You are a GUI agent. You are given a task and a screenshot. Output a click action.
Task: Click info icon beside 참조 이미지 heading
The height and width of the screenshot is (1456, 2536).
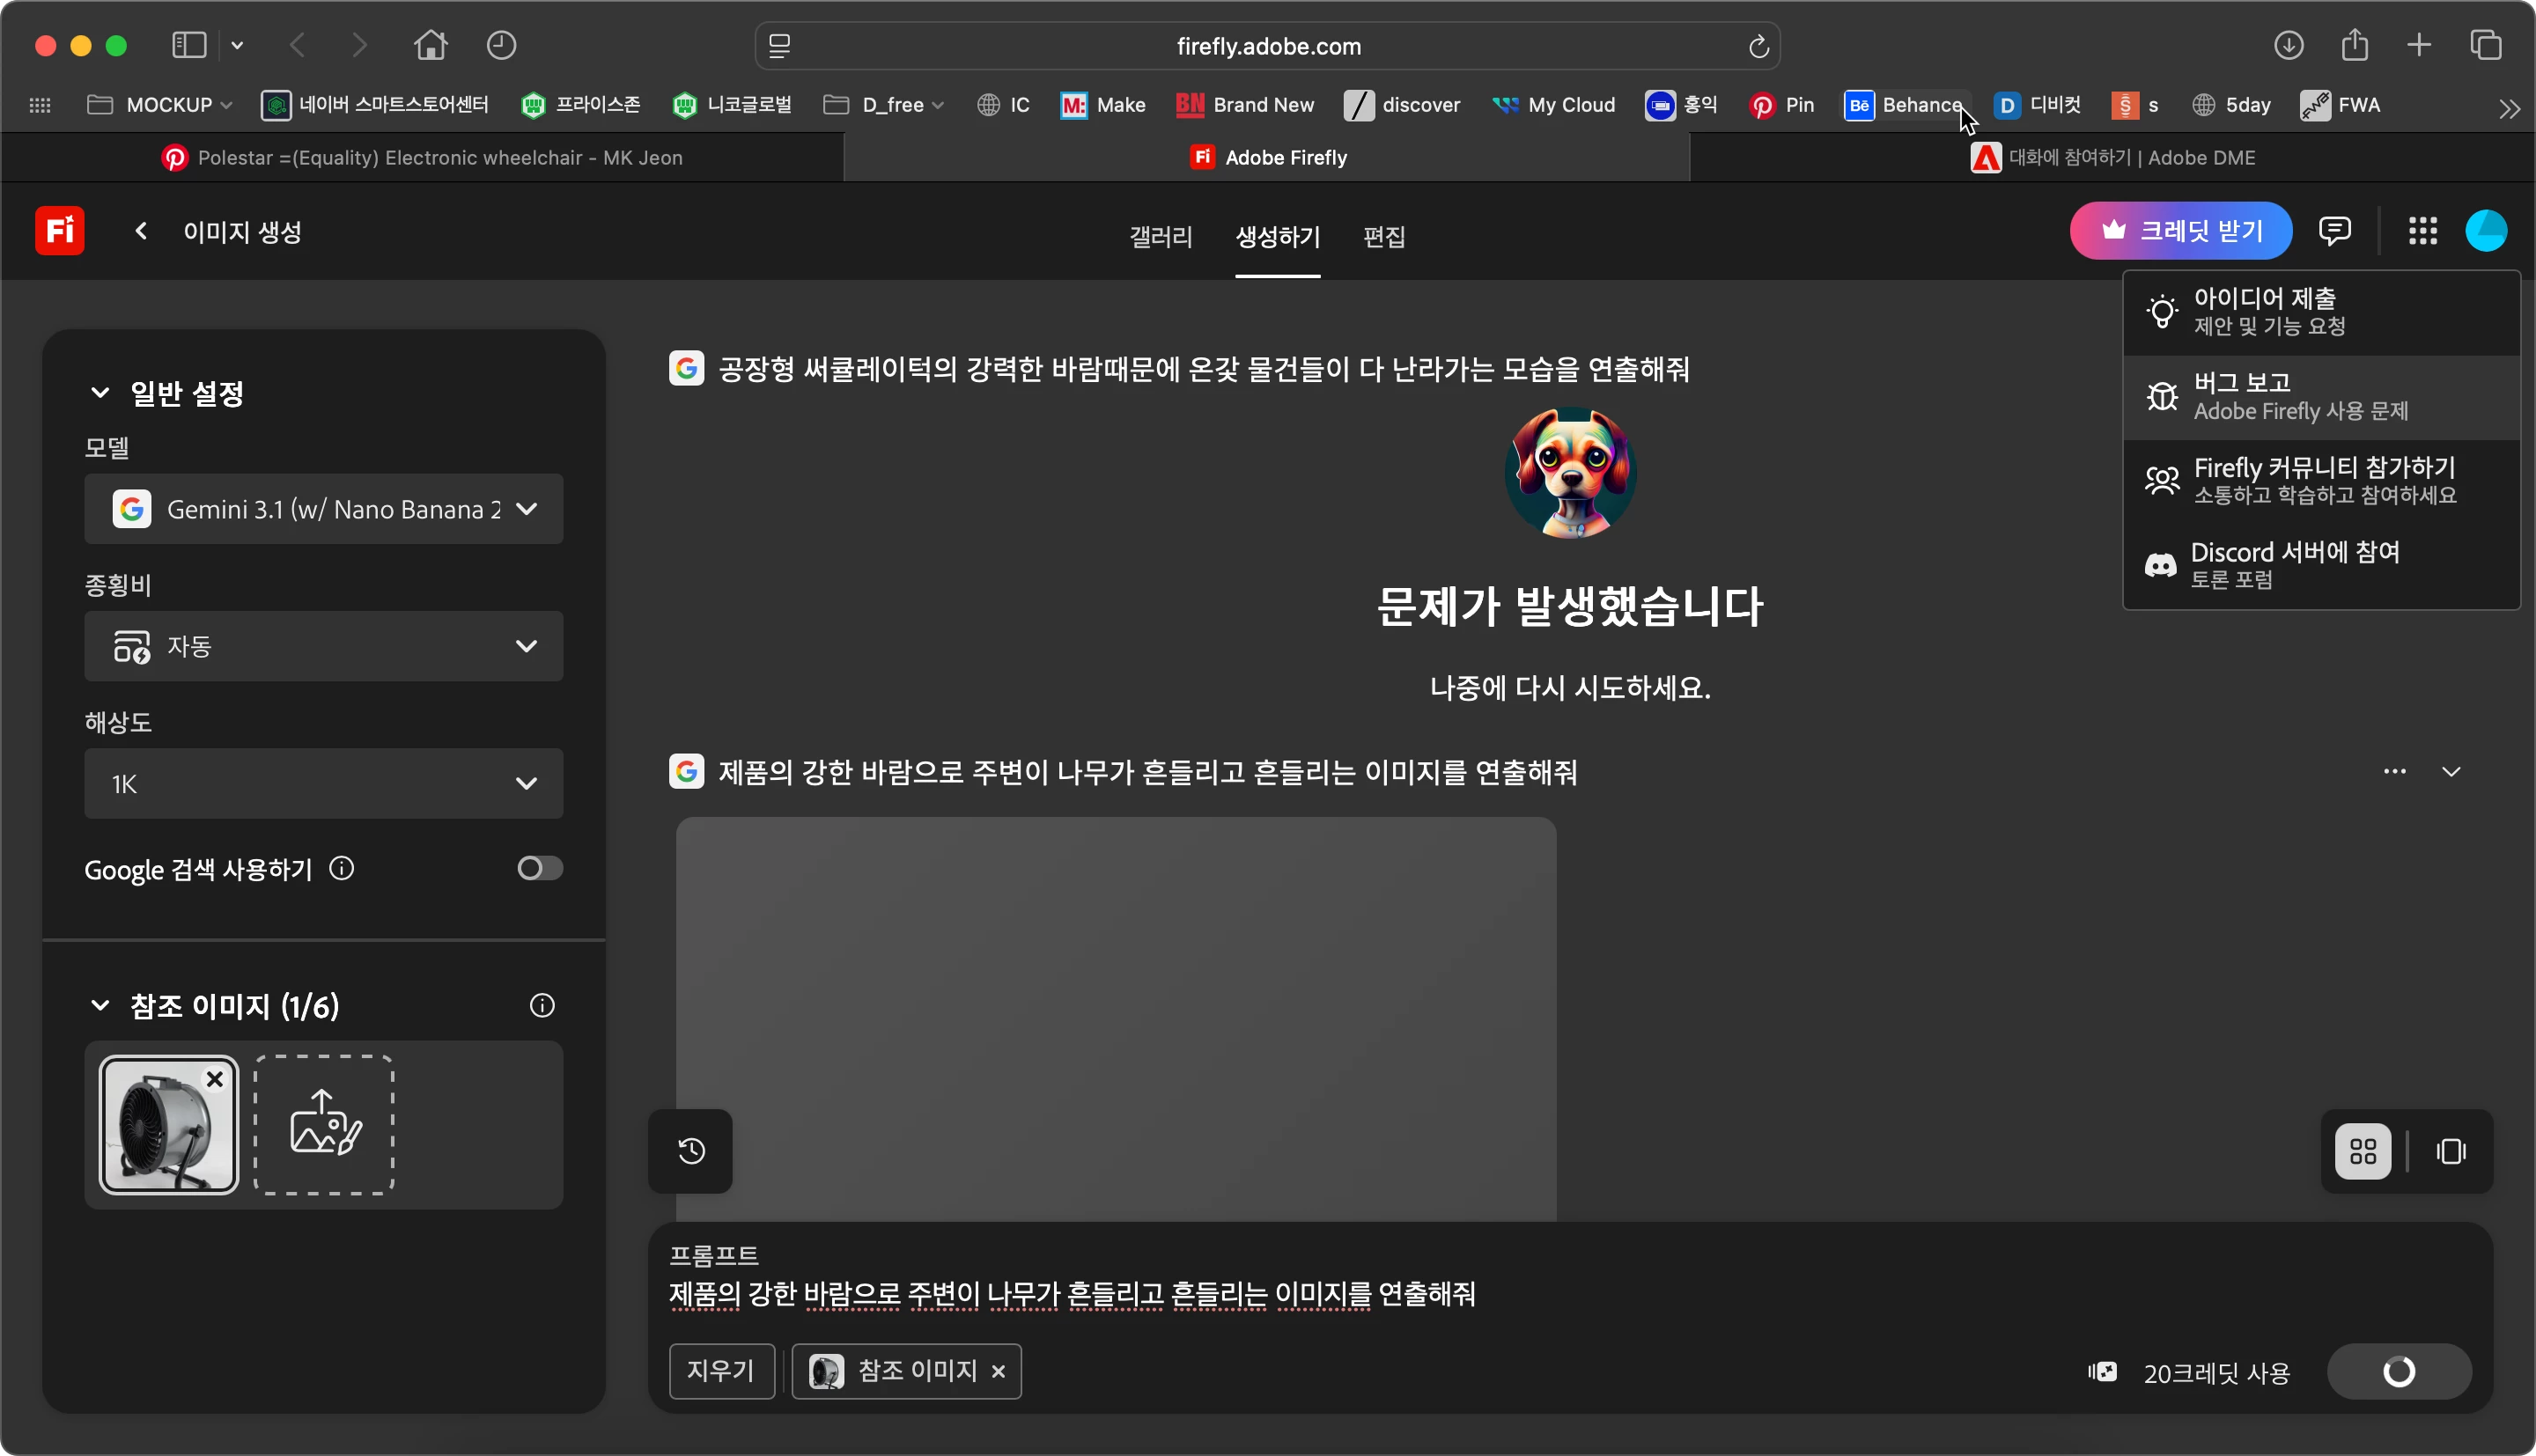[x=542, y=1006]
